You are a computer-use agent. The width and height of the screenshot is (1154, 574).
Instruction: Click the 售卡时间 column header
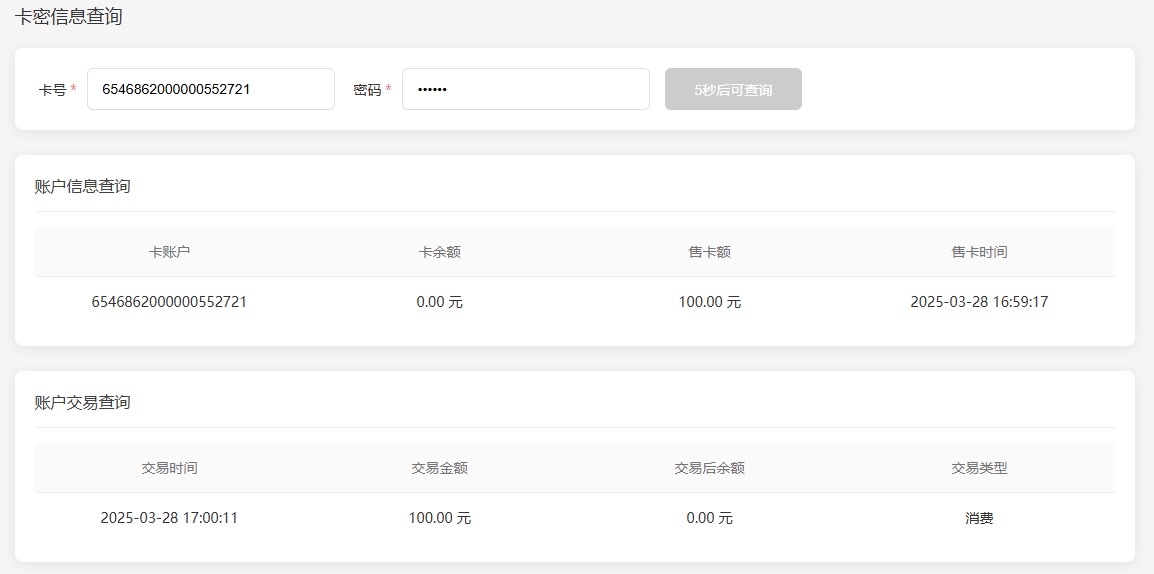[979, 252]
